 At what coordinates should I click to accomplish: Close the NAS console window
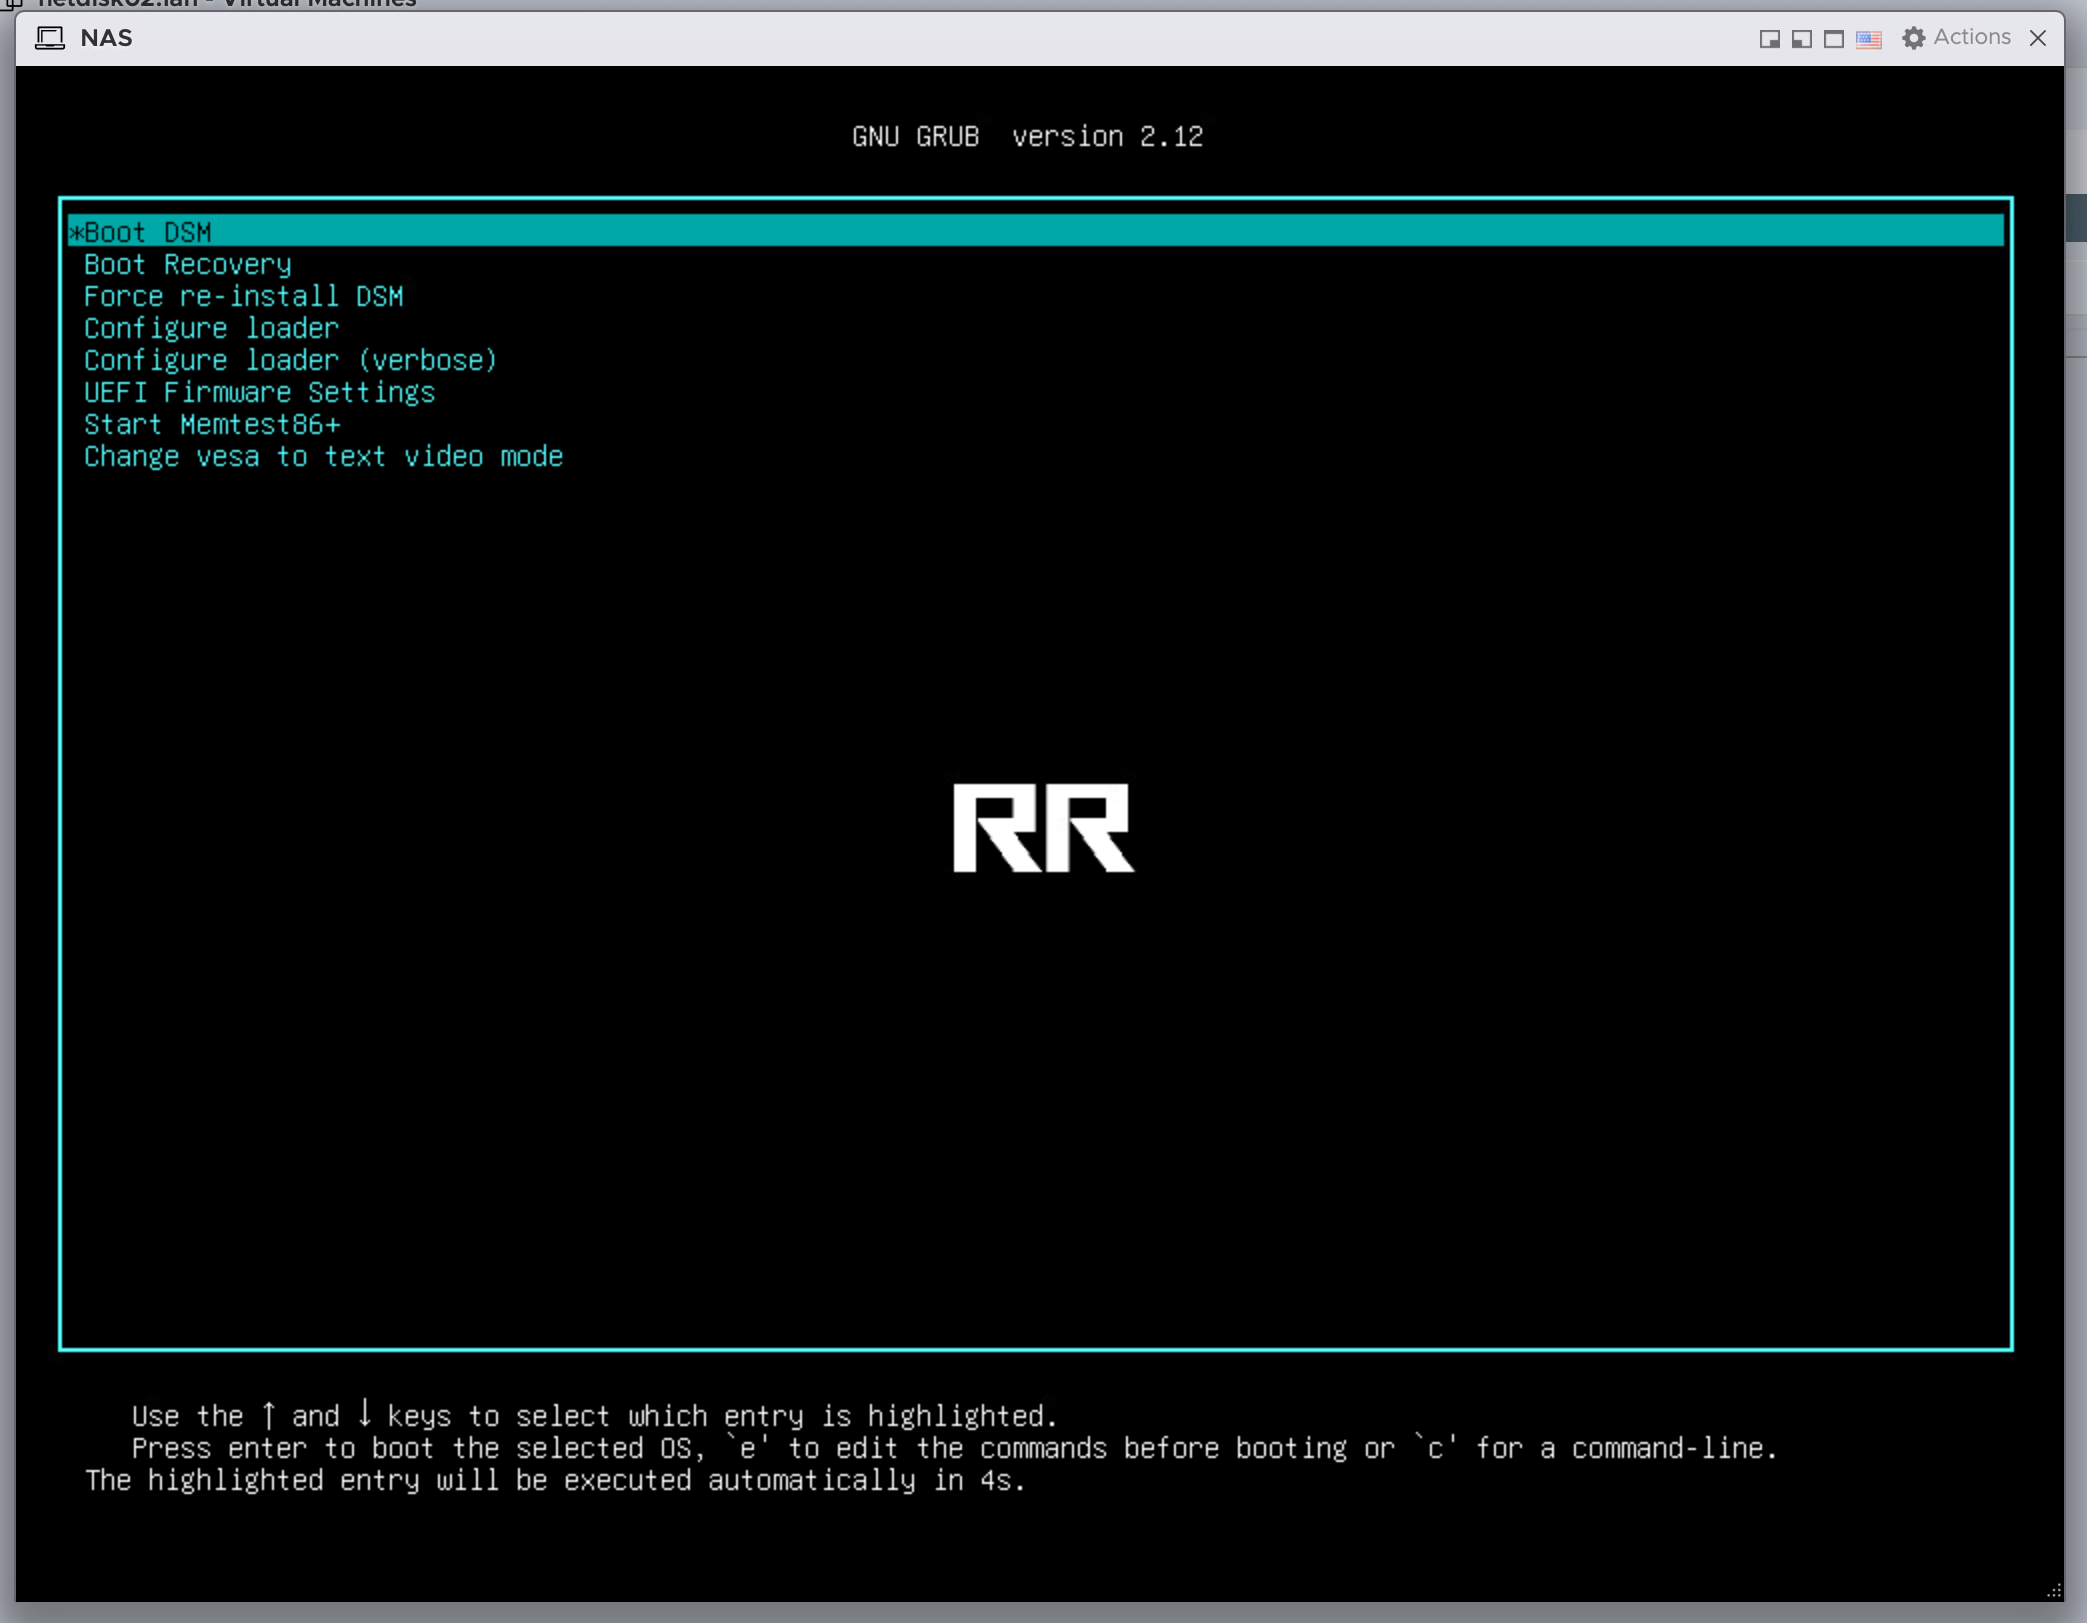pos(2039,38)
